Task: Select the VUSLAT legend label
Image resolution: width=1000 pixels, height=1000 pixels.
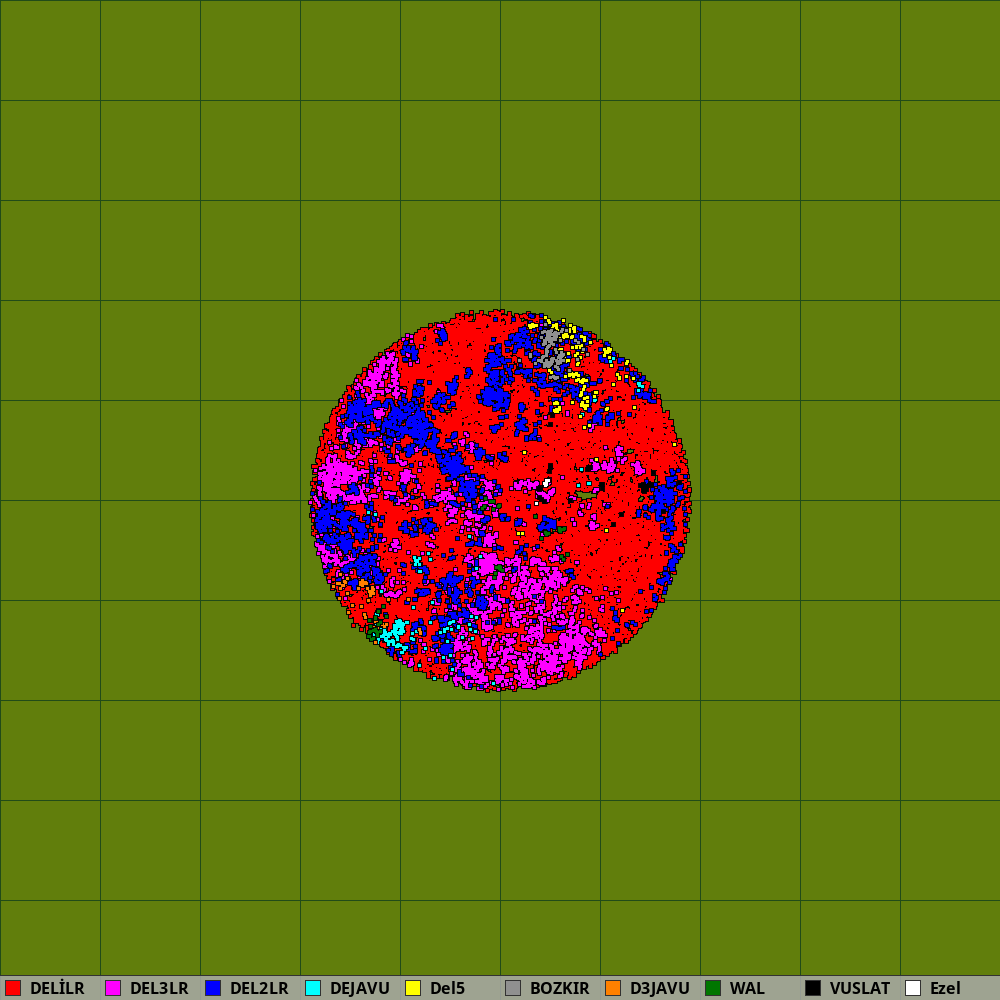Action: pyautogui.click(x=860, y=988)
